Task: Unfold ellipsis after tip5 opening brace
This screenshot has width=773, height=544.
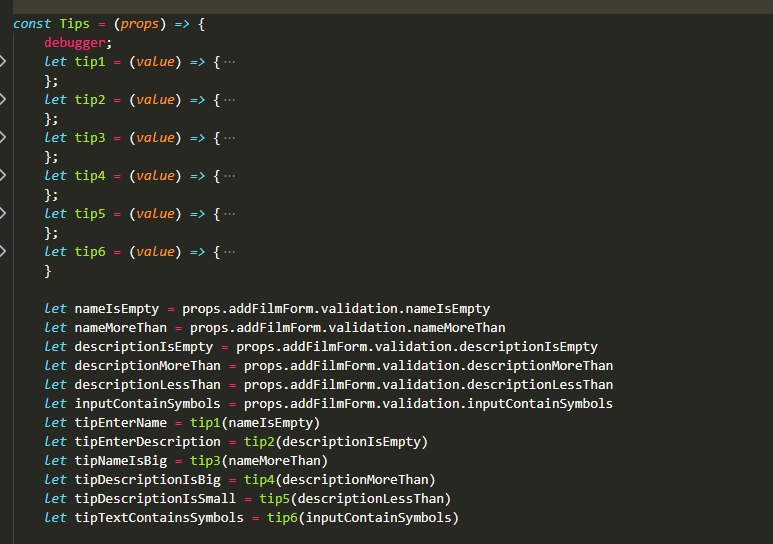Action: coord(229,214)
